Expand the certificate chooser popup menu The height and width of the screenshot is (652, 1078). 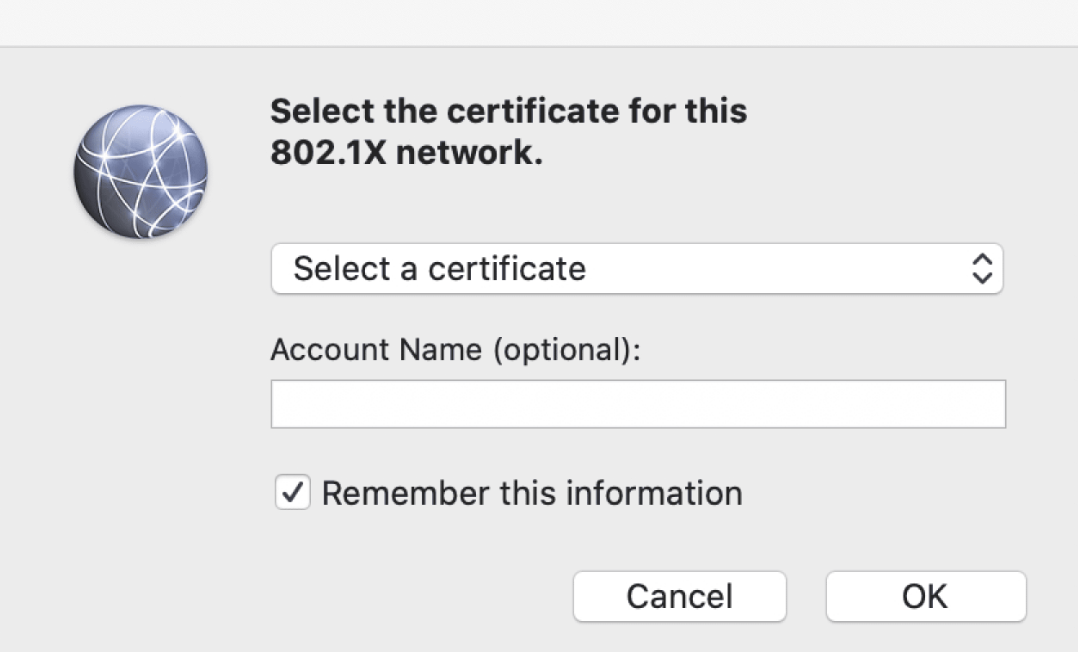[637, 268]
